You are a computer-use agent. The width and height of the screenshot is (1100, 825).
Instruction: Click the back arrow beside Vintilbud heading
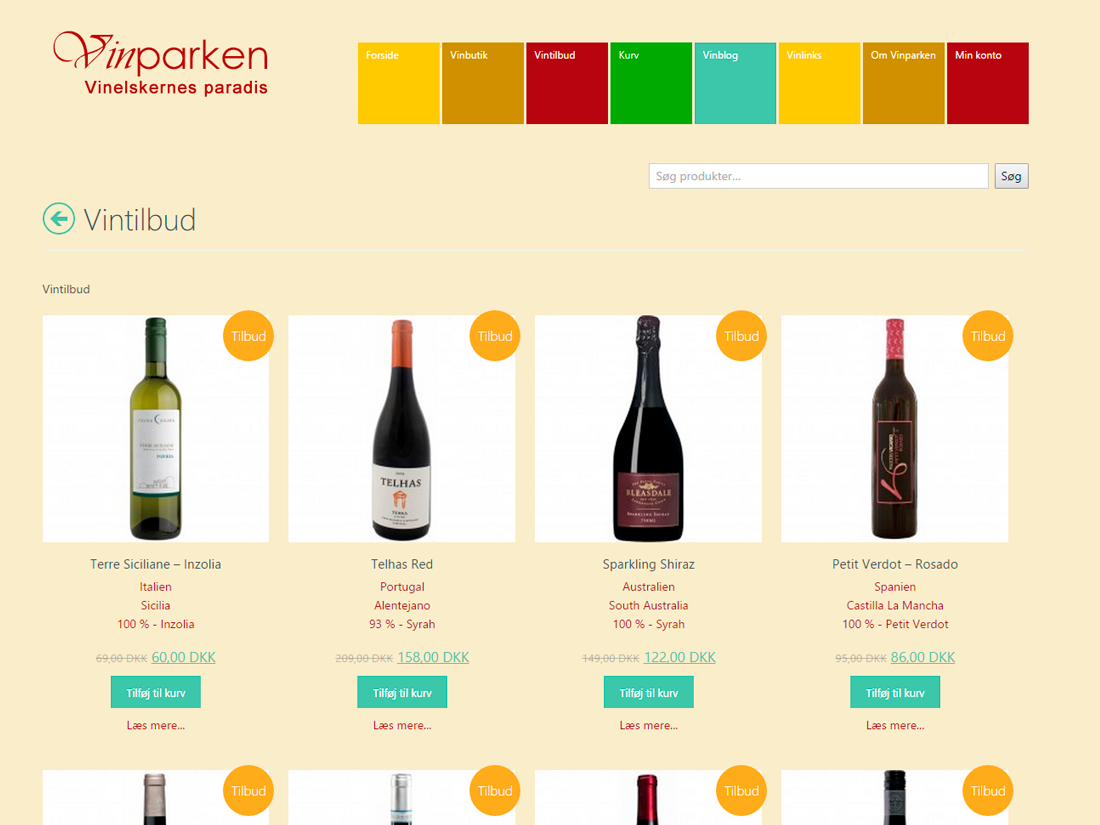click(x=59, y=218)
